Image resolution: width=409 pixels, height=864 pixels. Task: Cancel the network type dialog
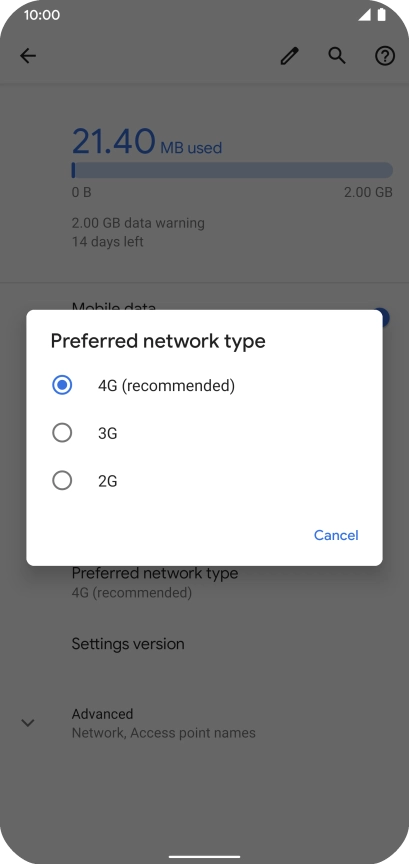(x=336, y=535)
